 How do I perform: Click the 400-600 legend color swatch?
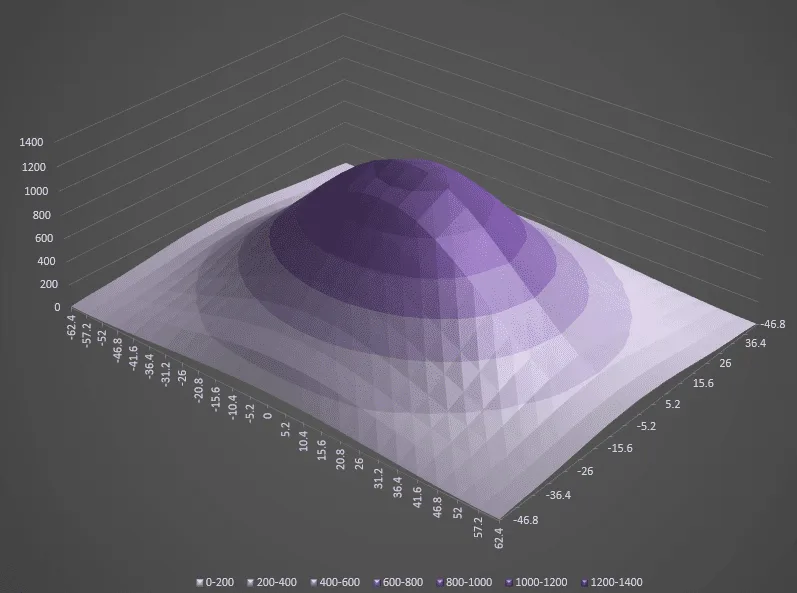pos(314,582)
